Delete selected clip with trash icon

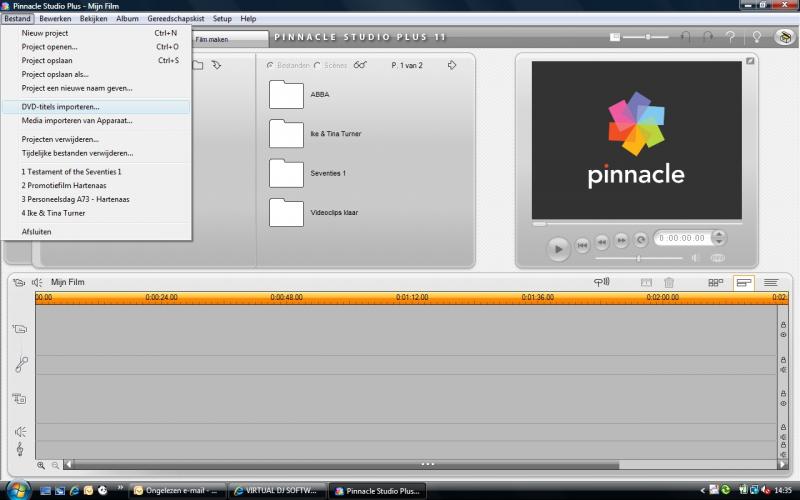click(669, 282)
